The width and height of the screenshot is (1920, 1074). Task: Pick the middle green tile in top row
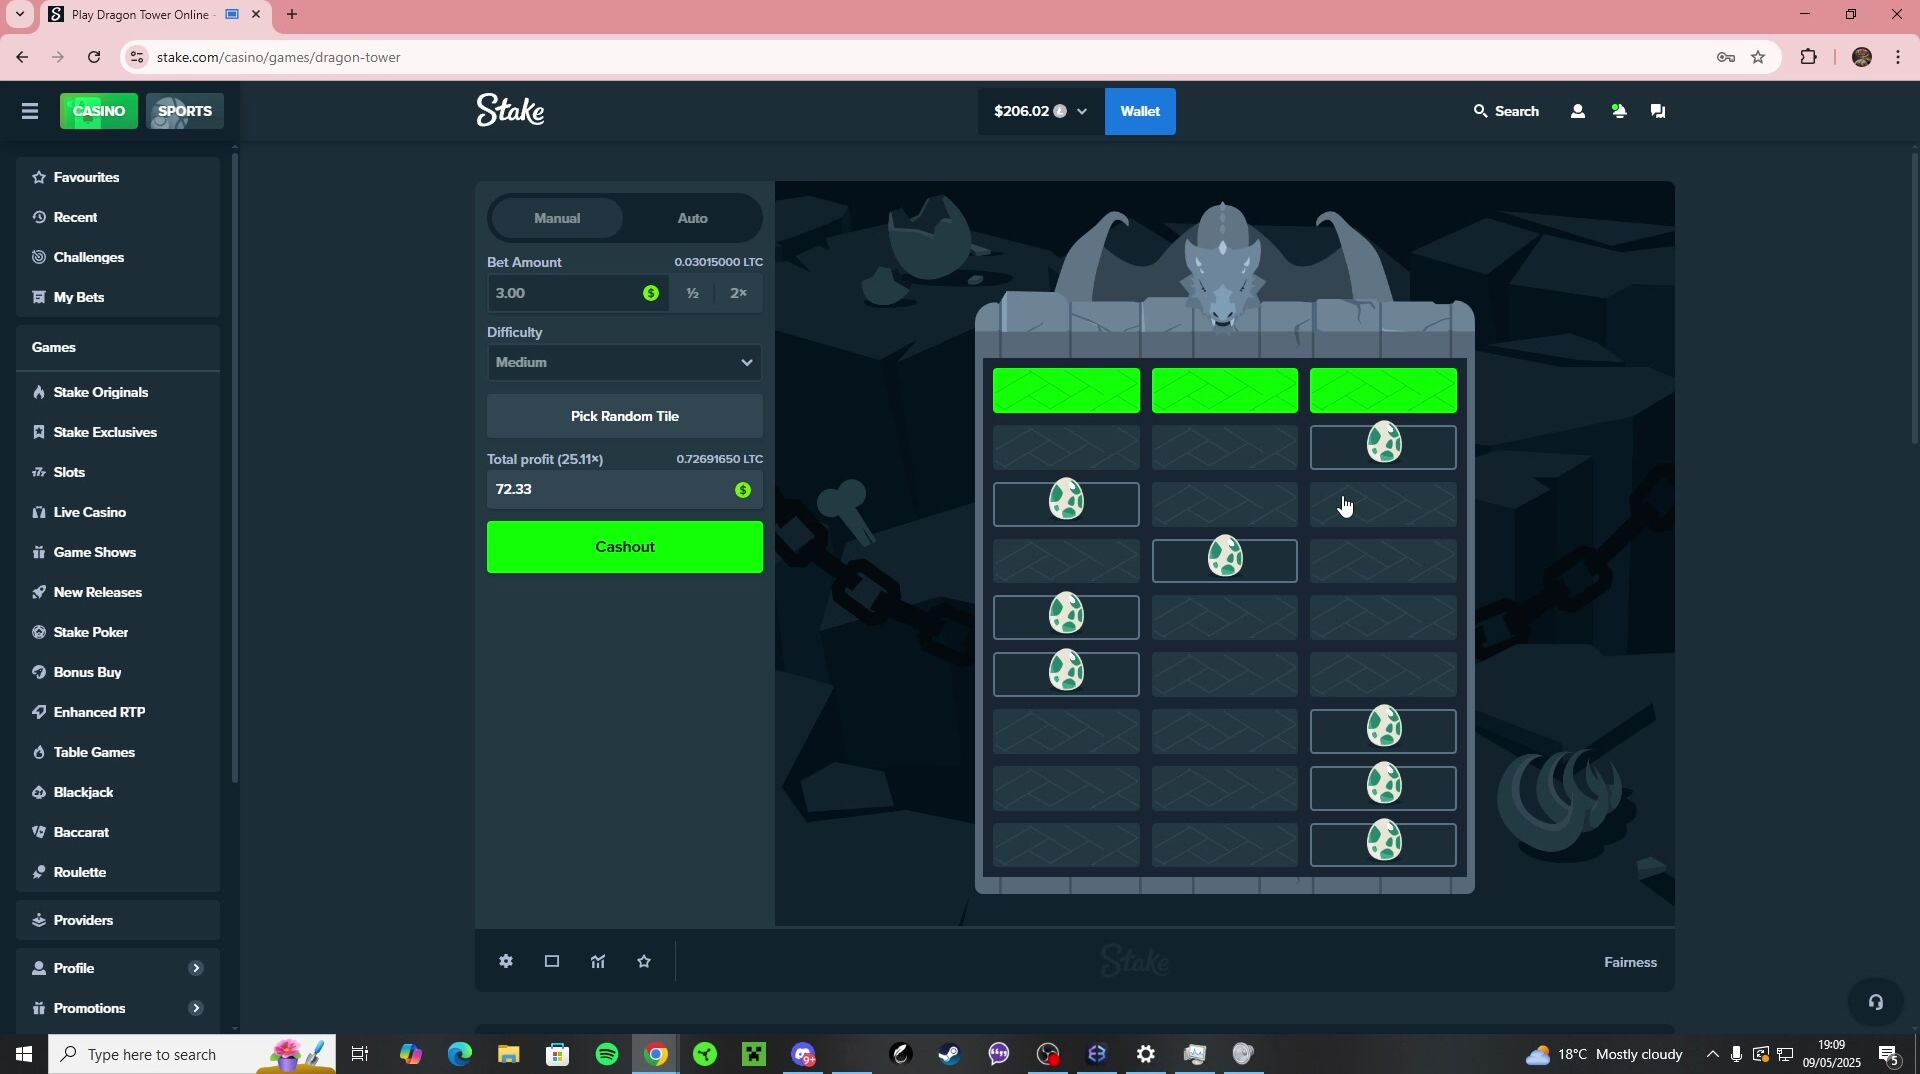pyautogui.click(x=1224, y=390)
